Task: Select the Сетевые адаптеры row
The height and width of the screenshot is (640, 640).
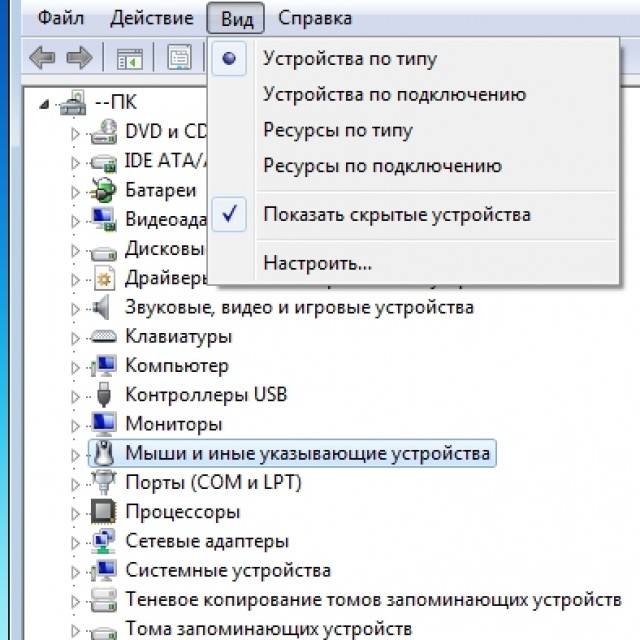Action: [207, 542]
